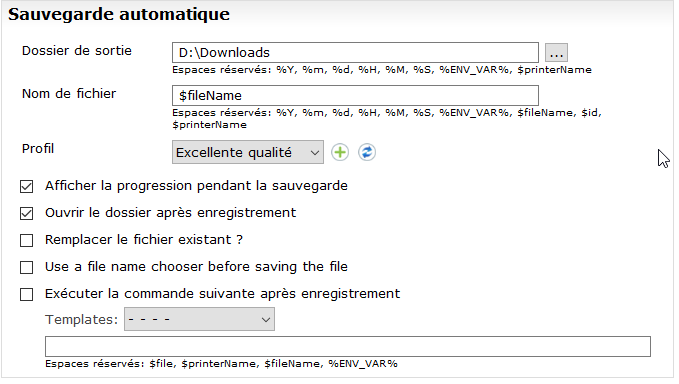Enable Use a file name chooser checkbox
The image size is (679, 384).
(x=26, y=268)
